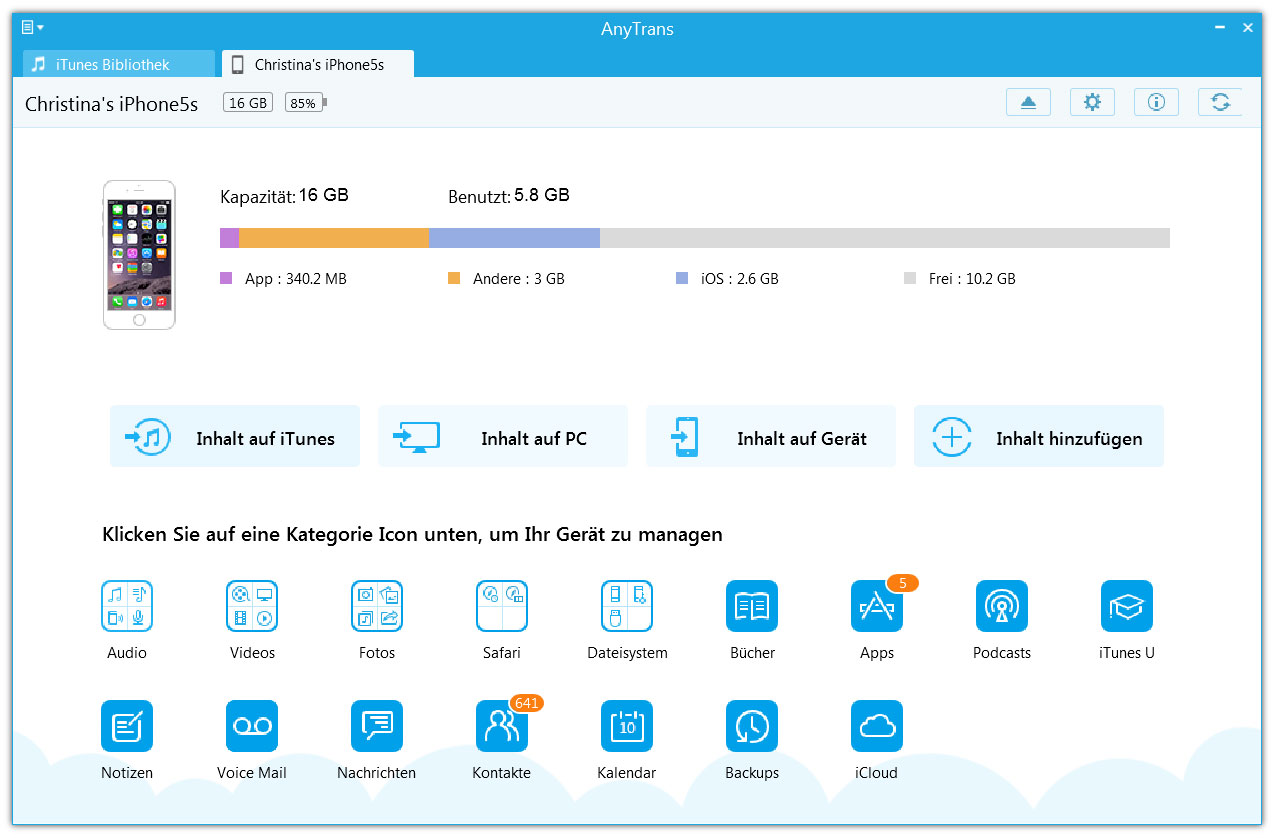Click the info icon in toolbar
This screenshot has width=1275, height=838.
click(1156, 102)
